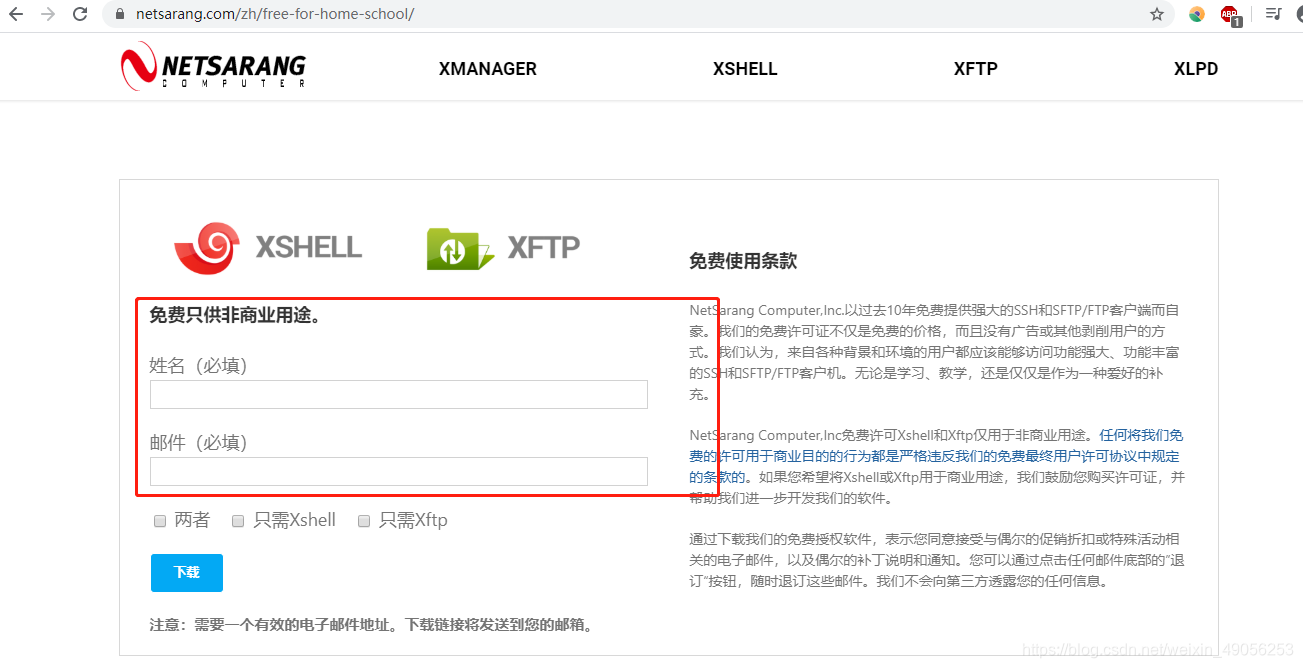Image resolution: width=1303 pixels, height=668 pixels.
Task: Open the XLPD menu item
Action: [x=1196, y=69]
